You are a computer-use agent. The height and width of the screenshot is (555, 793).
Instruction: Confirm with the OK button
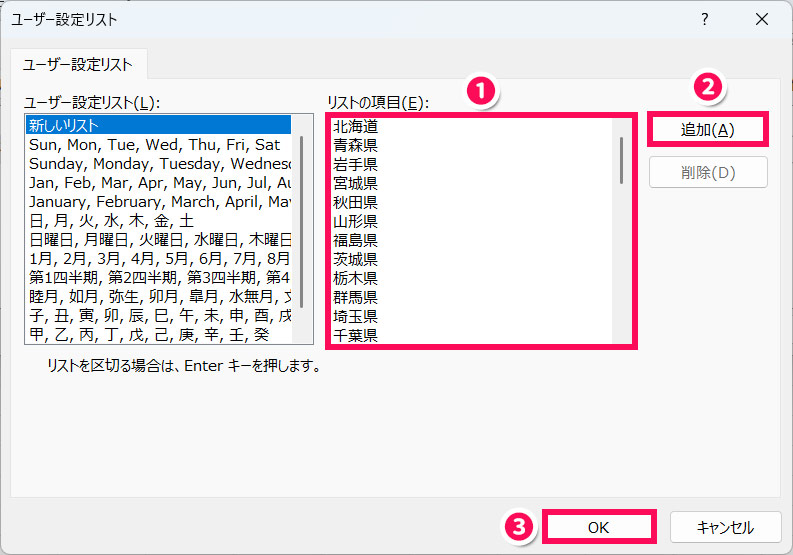click(599, 527)
